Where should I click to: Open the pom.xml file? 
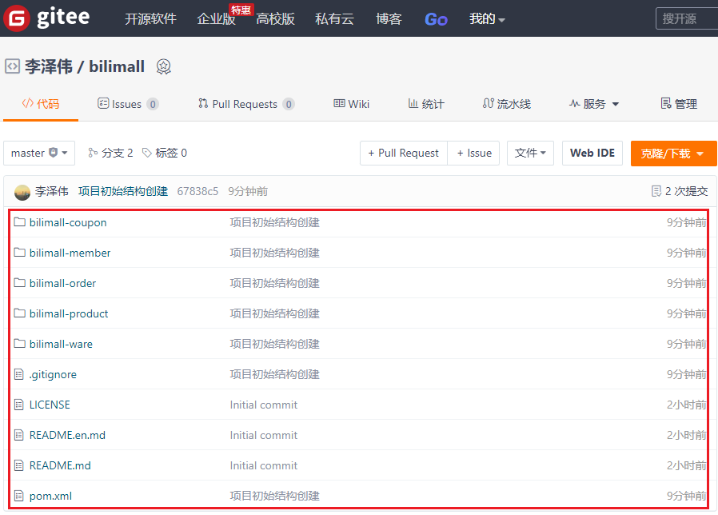pos(50,496)
